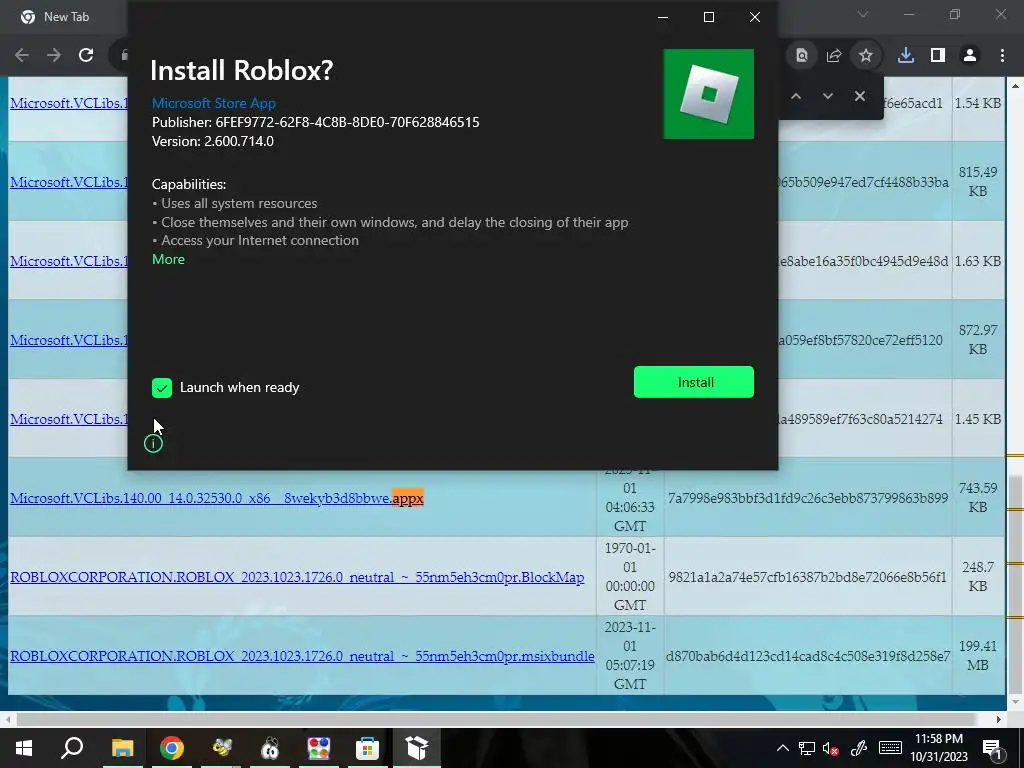
Task: Open the touch keyboard tray icon
Action: [x=890, y=748]
